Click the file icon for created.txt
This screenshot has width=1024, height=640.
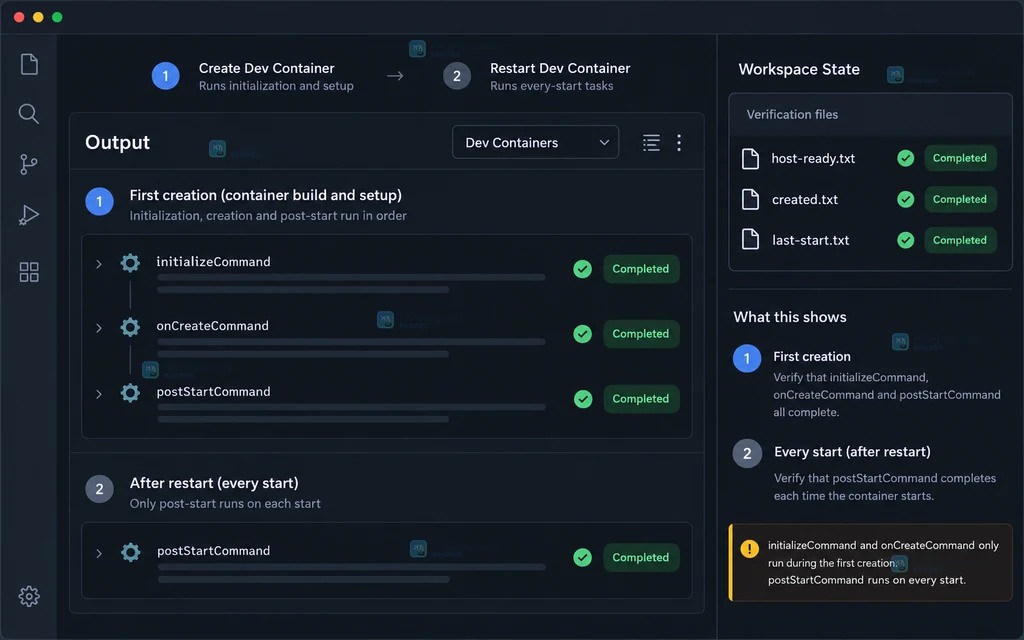[x=750, y=199]
